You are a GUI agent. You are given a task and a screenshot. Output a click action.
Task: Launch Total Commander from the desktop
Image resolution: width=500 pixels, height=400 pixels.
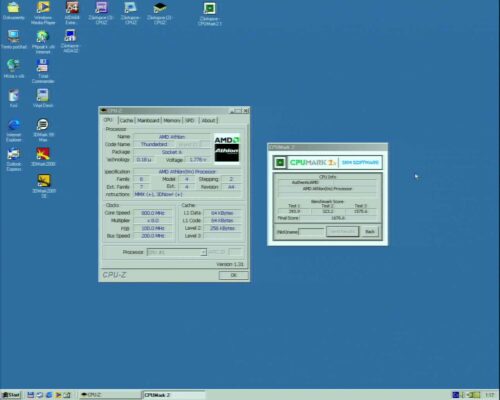coord(43,71)
